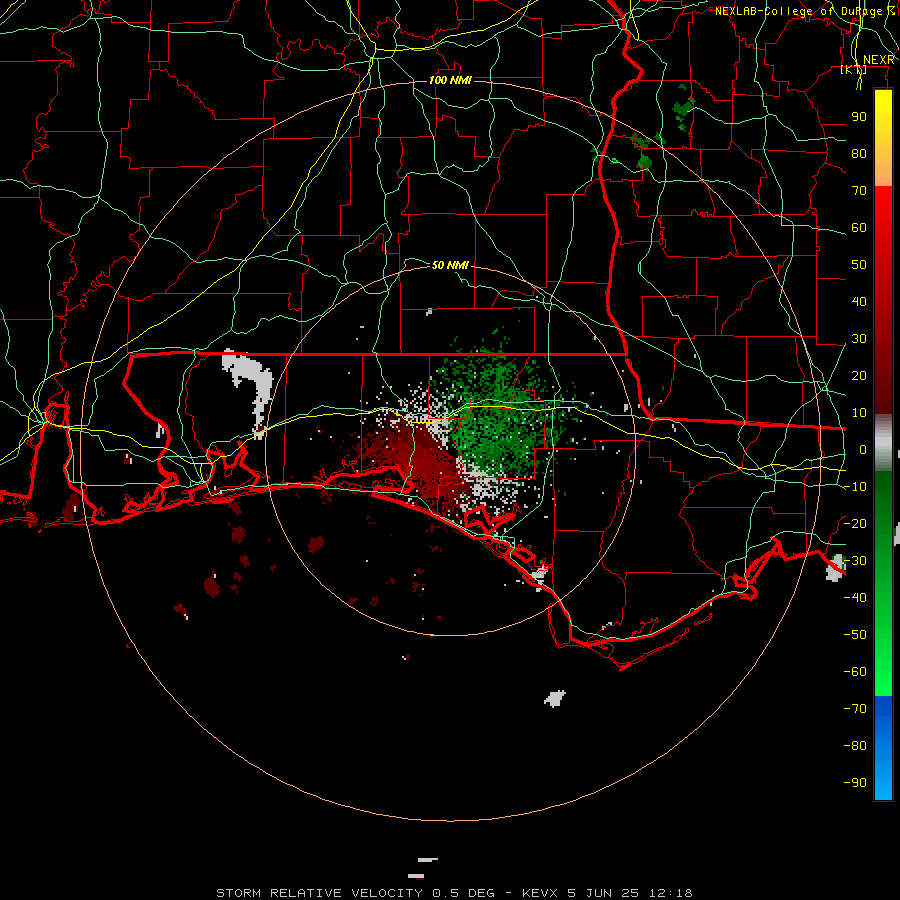This screenshot has width=900, height=900.
Task: Click the -20 value on velocity scale
Action: click(855, 523)
